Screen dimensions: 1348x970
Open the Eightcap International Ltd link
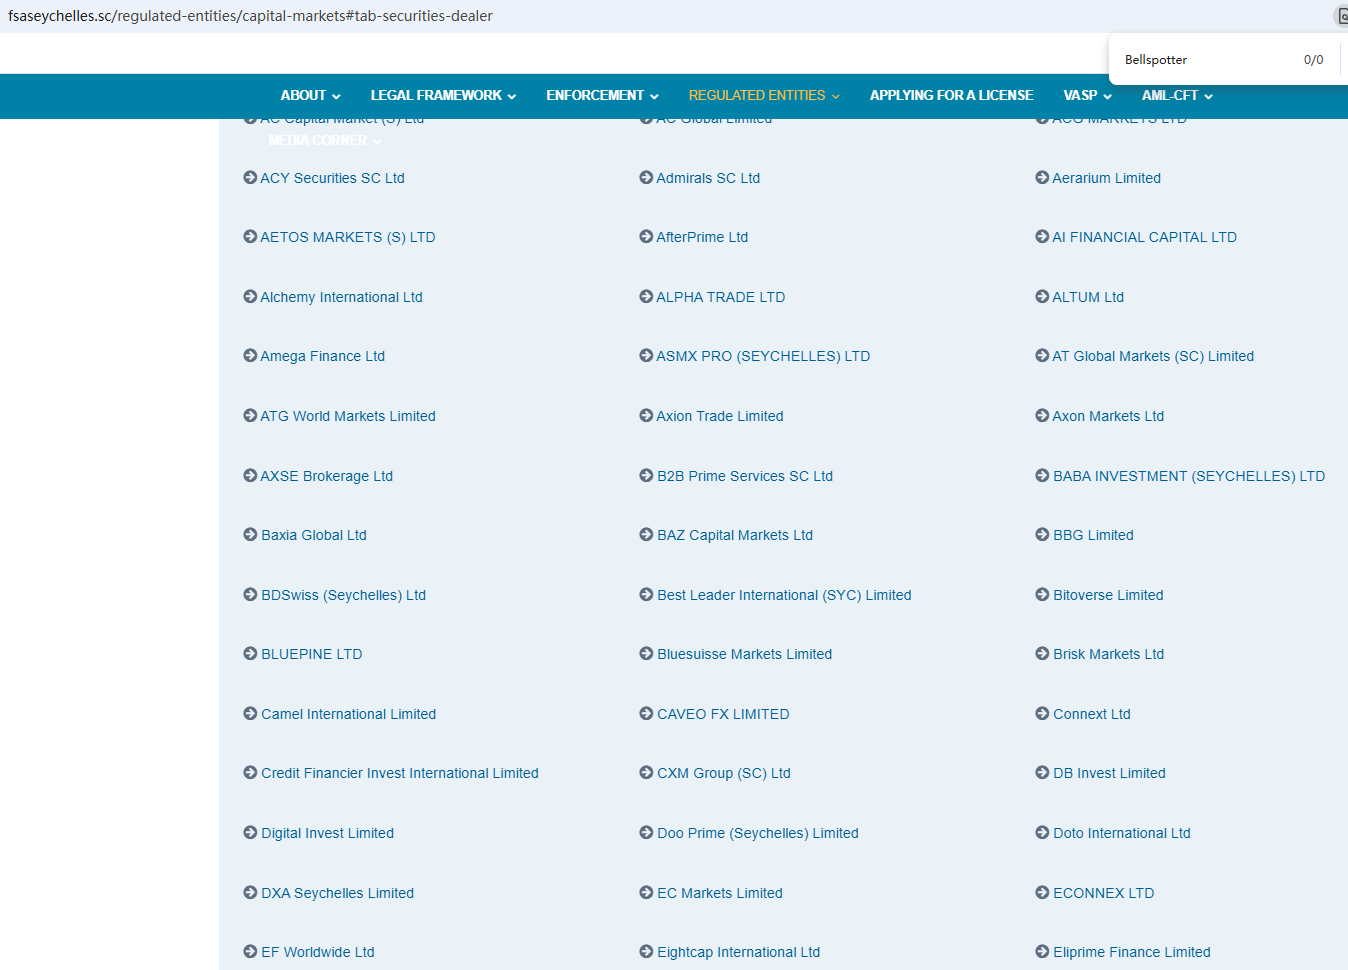pos(738,952)
